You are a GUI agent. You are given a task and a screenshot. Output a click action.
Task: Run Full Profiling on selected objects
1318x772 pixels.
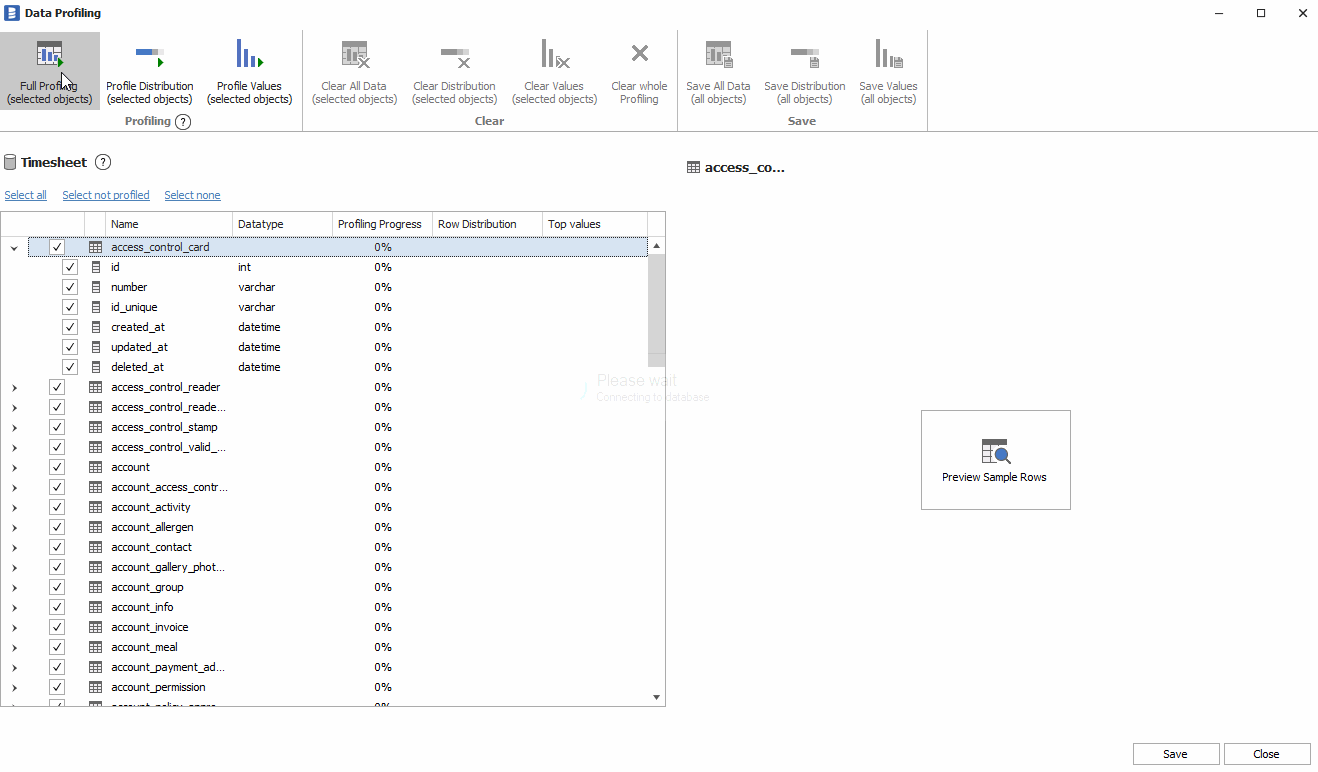click(x=47, y=70)
